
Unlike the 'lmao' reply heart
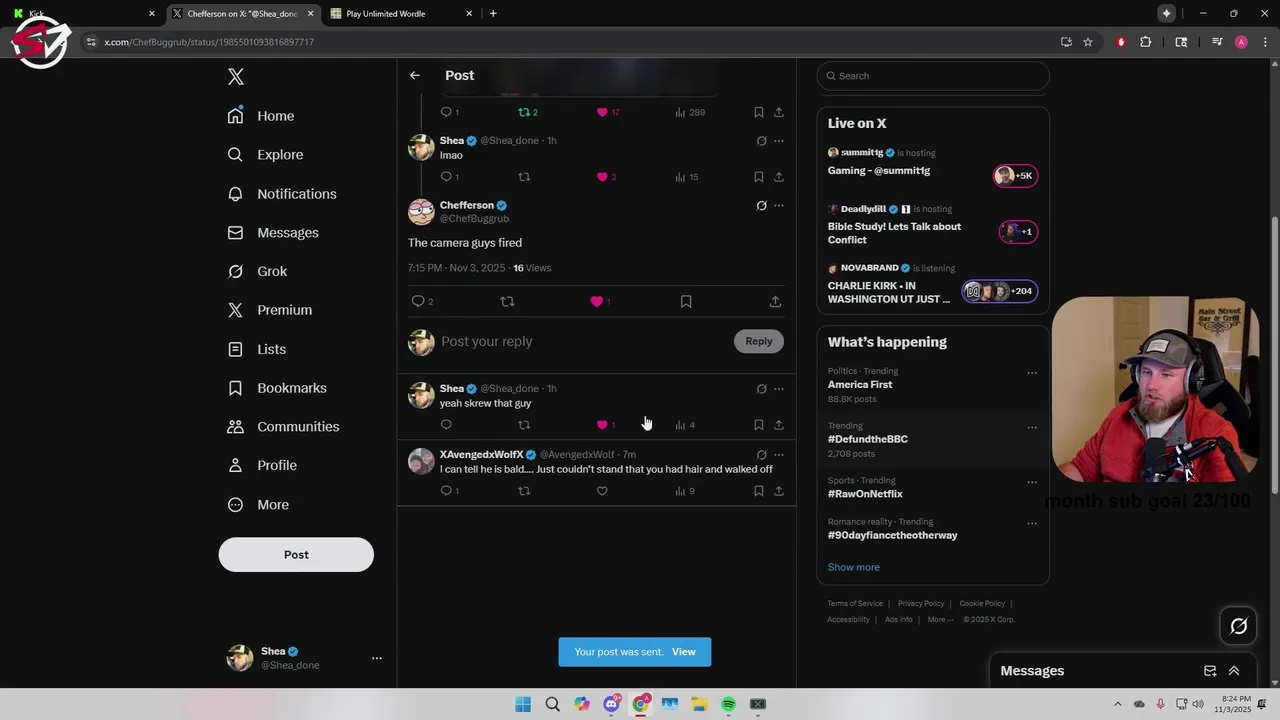click(x=602, y=177)
